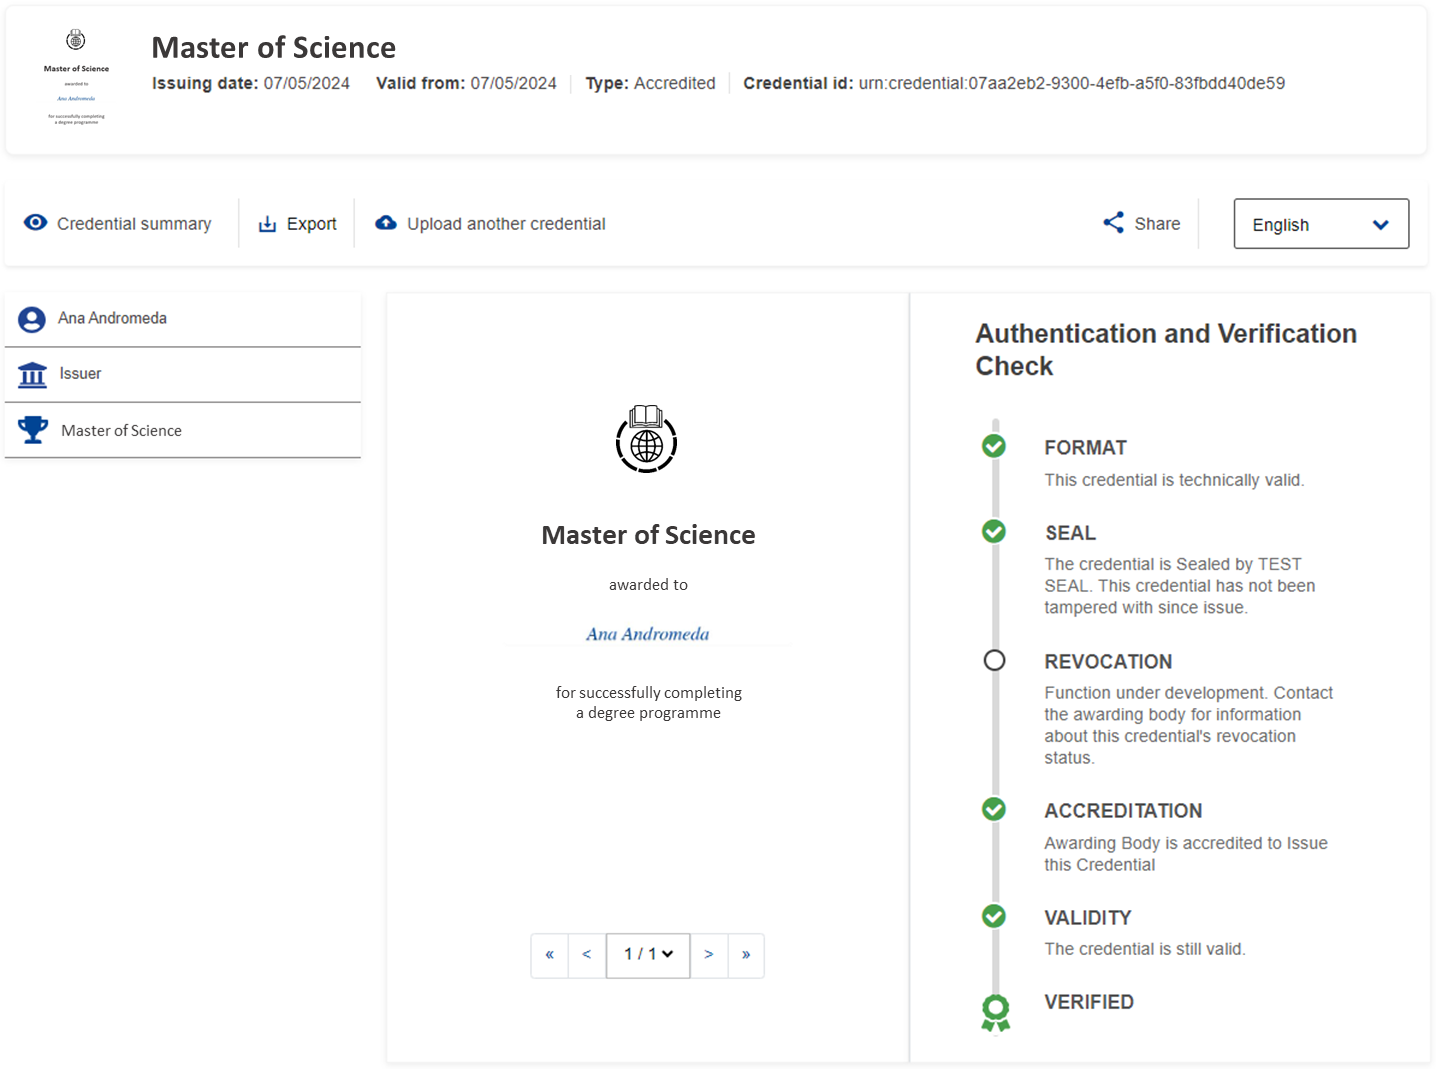Click the Share network icon
Screen dimensions: 1436x1069
[x=1113, y=223]
